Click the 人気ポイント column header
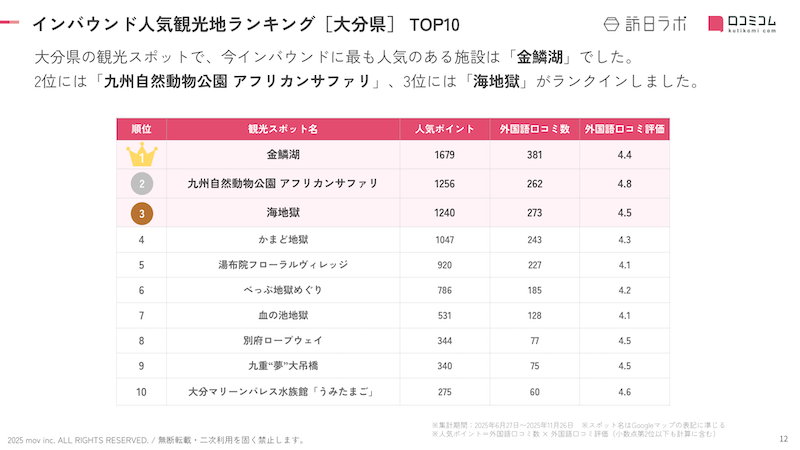Image resolution: width=800 pixels, height=450 pixels. 445,129
